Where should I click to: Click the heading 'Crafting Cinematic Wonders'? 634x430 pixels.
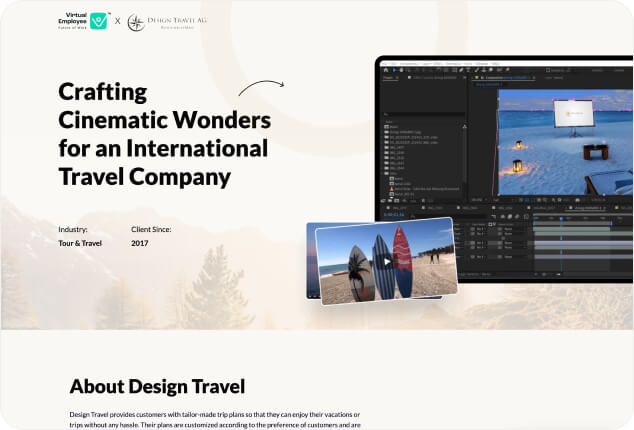165,106
